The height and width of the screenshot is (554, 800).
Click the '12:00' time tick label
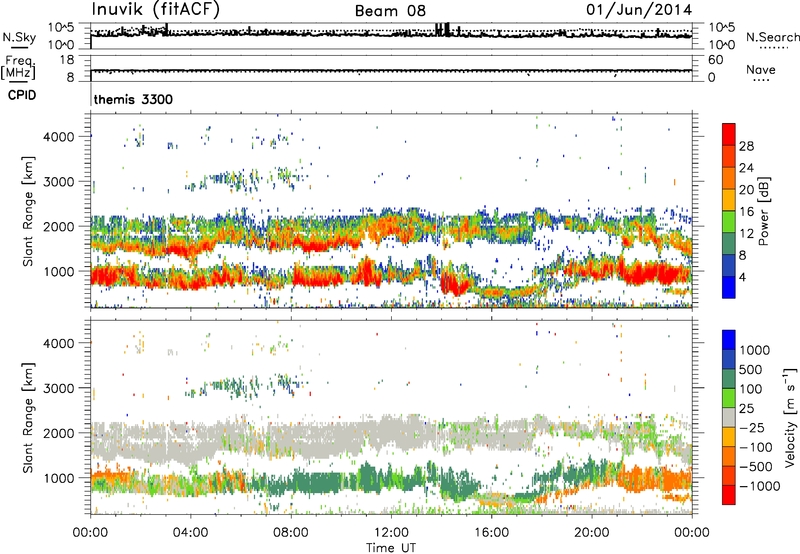click(x=391, y=533)
